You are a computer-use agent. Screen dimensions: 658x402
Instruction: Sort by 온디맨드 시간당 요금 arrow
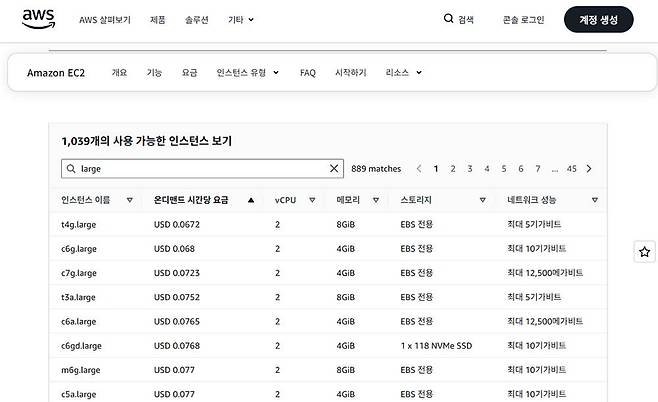click(x=251, y=200)
